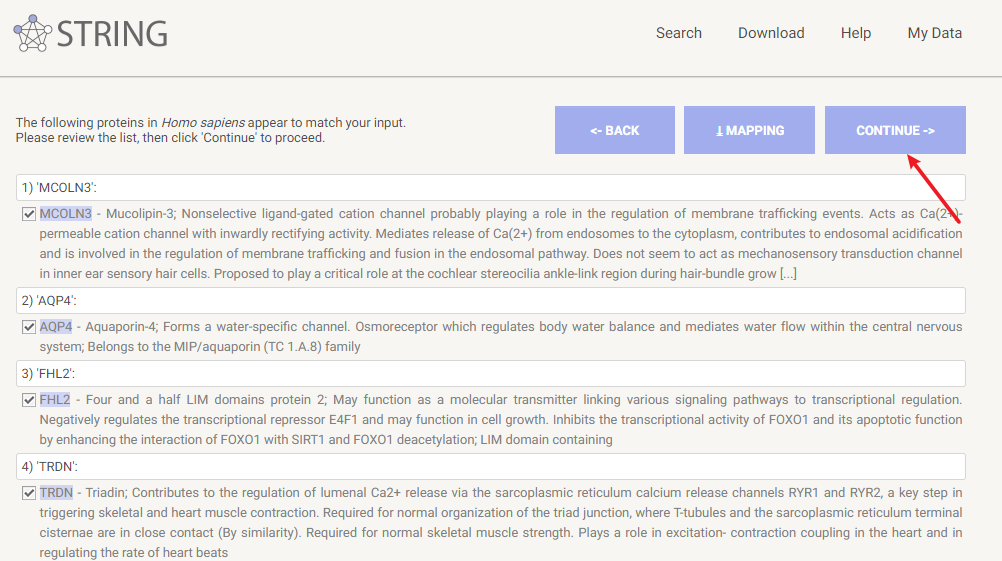Select the TRDN protein name link
Viewport: 1002px width, 561px height.
[x=57, y=493]
